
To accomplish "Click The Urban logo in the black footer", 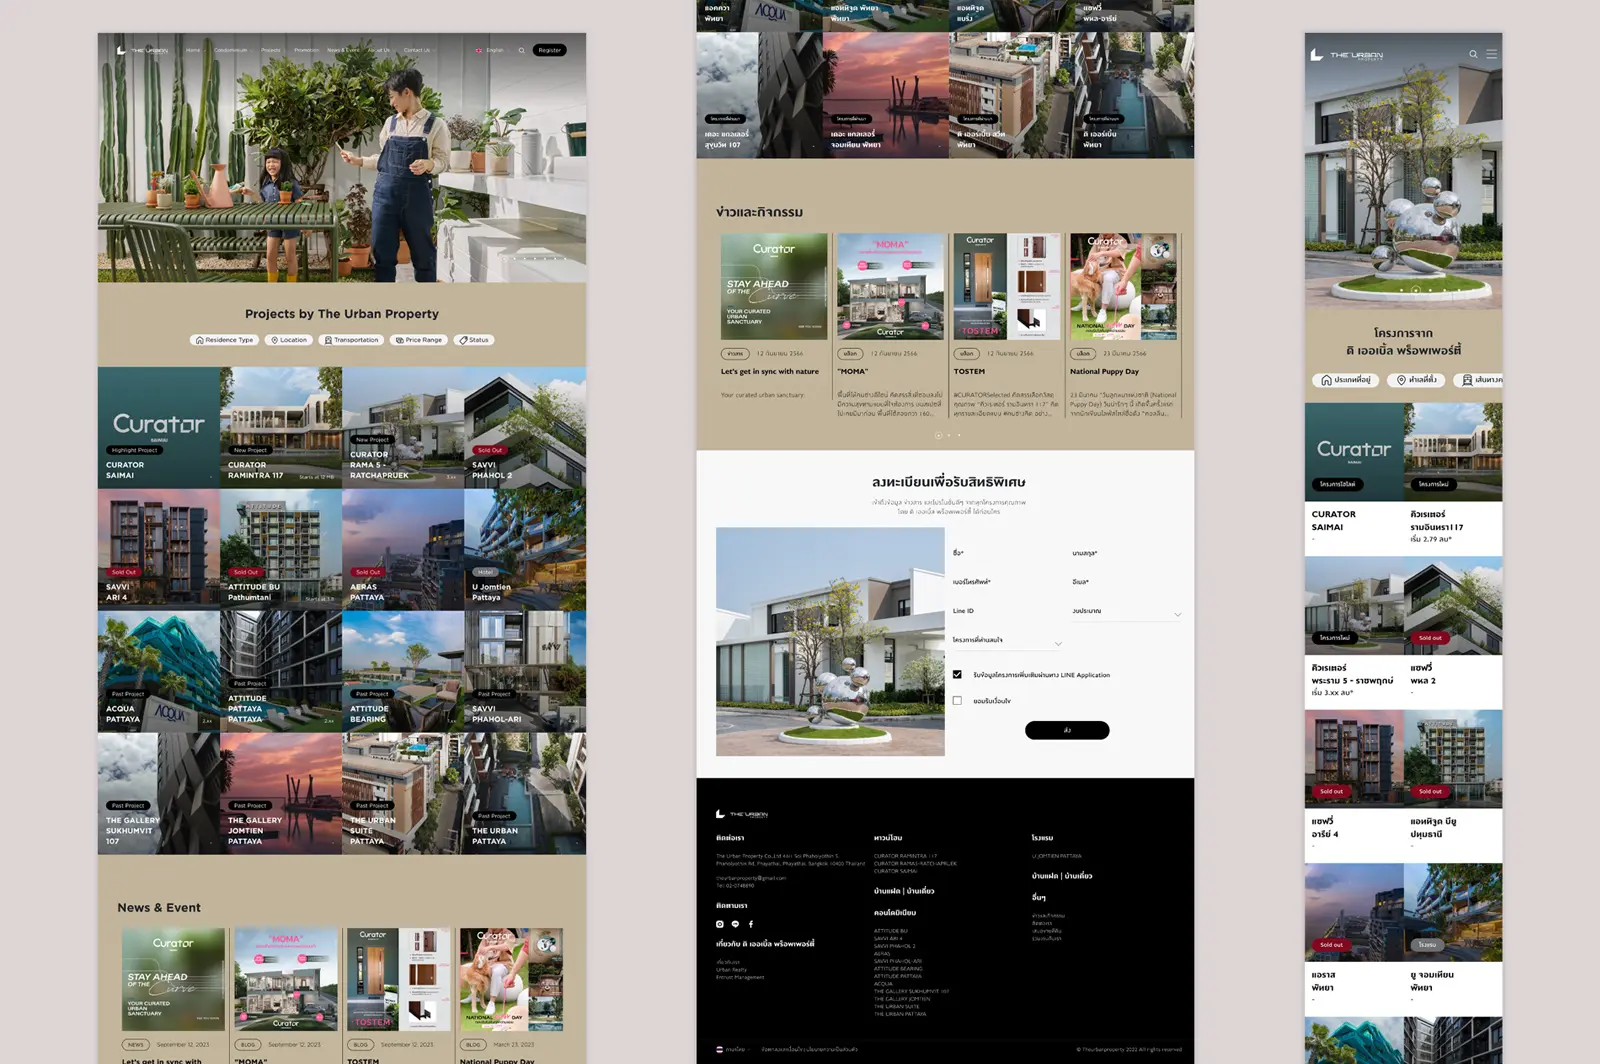I will pyautogui.click(x=742, y=814).
